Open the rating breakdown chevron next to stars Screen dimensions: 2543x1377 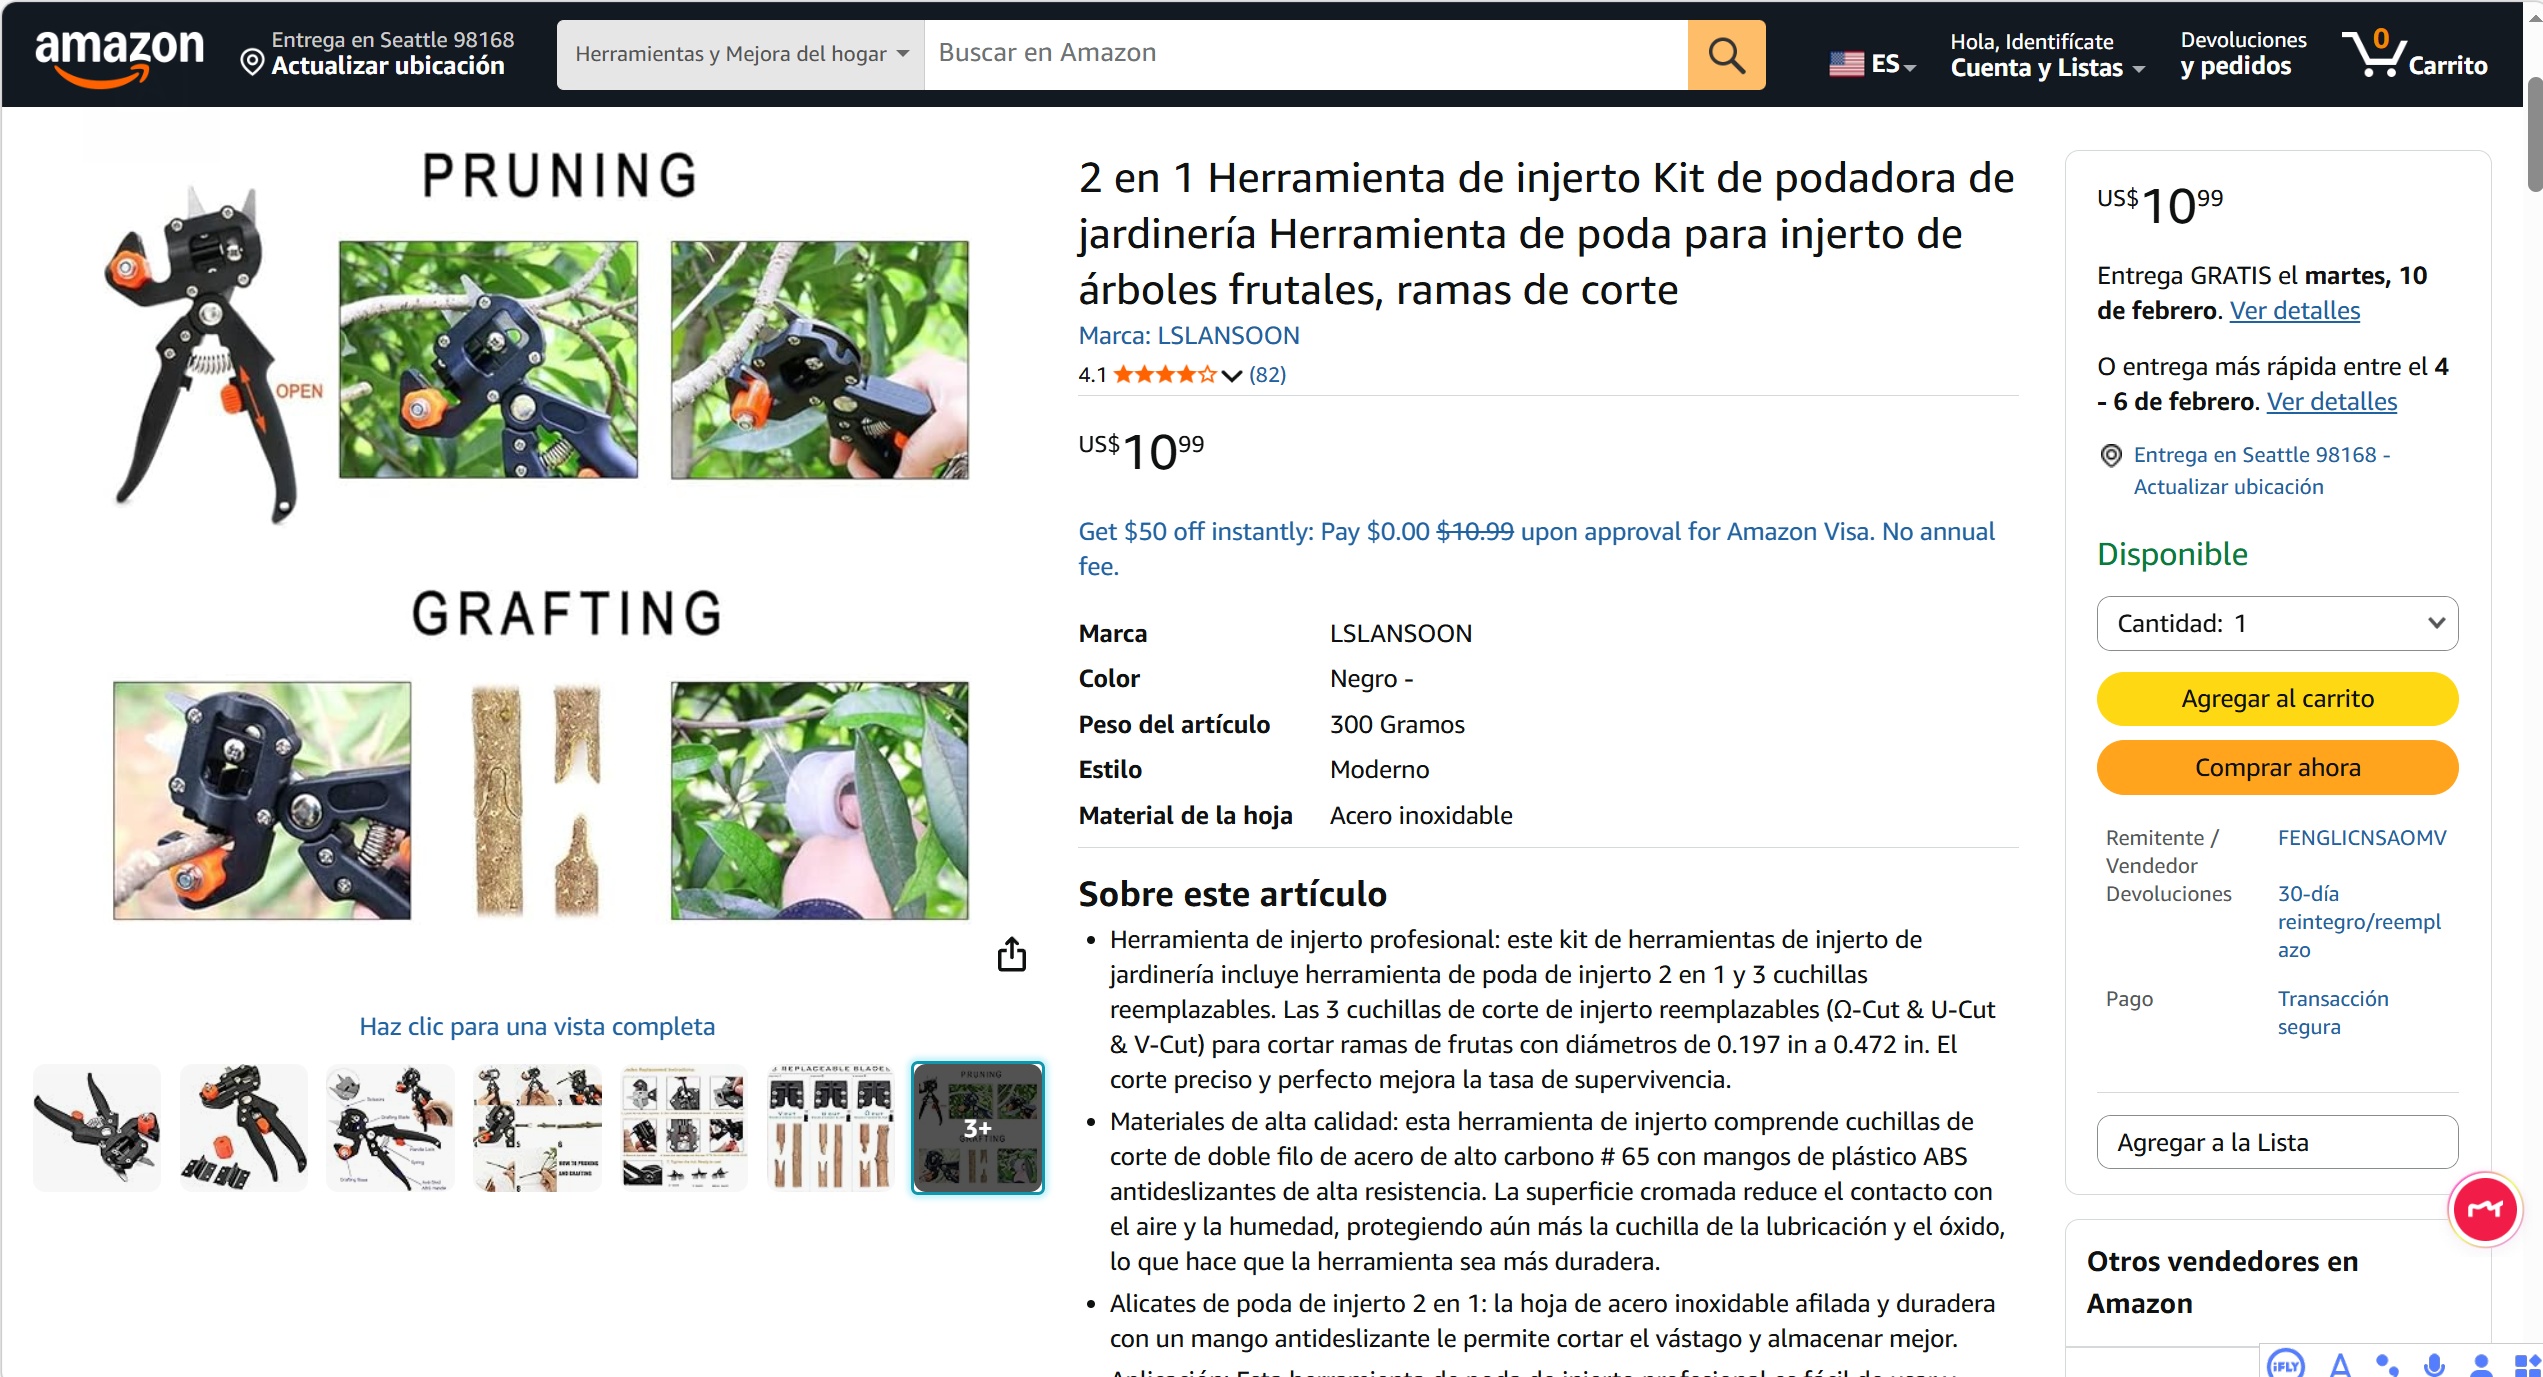click(1232, 376)
